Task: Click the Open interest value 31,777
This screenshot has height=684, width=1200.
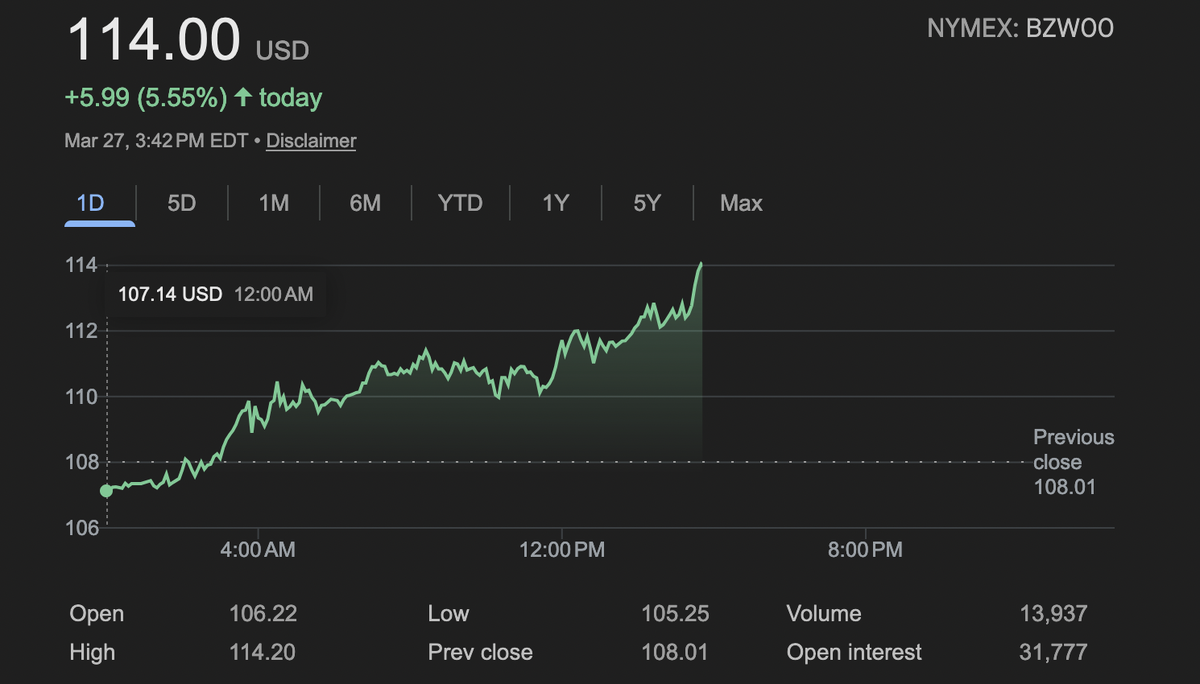Action: 1053,653
